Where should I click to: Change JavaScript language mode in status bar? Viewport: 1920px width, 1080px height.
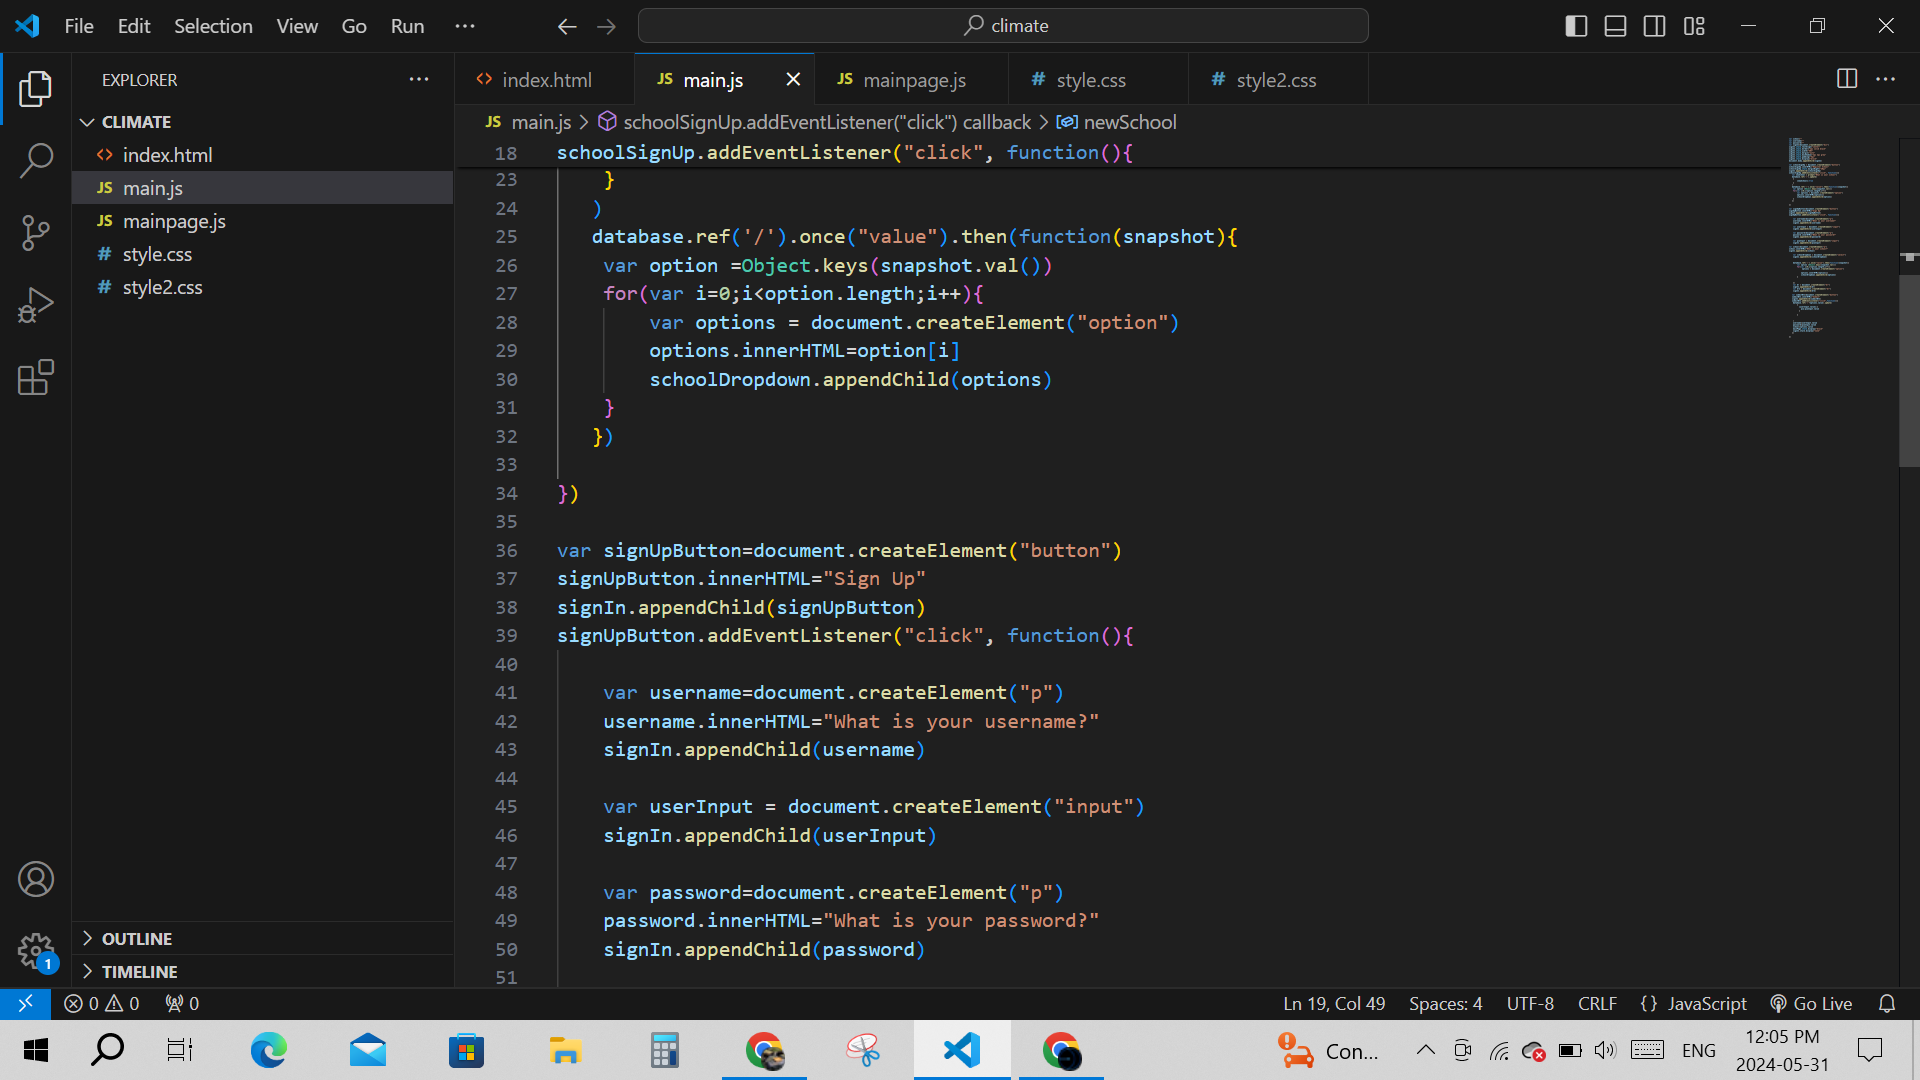(1706, 1003)
